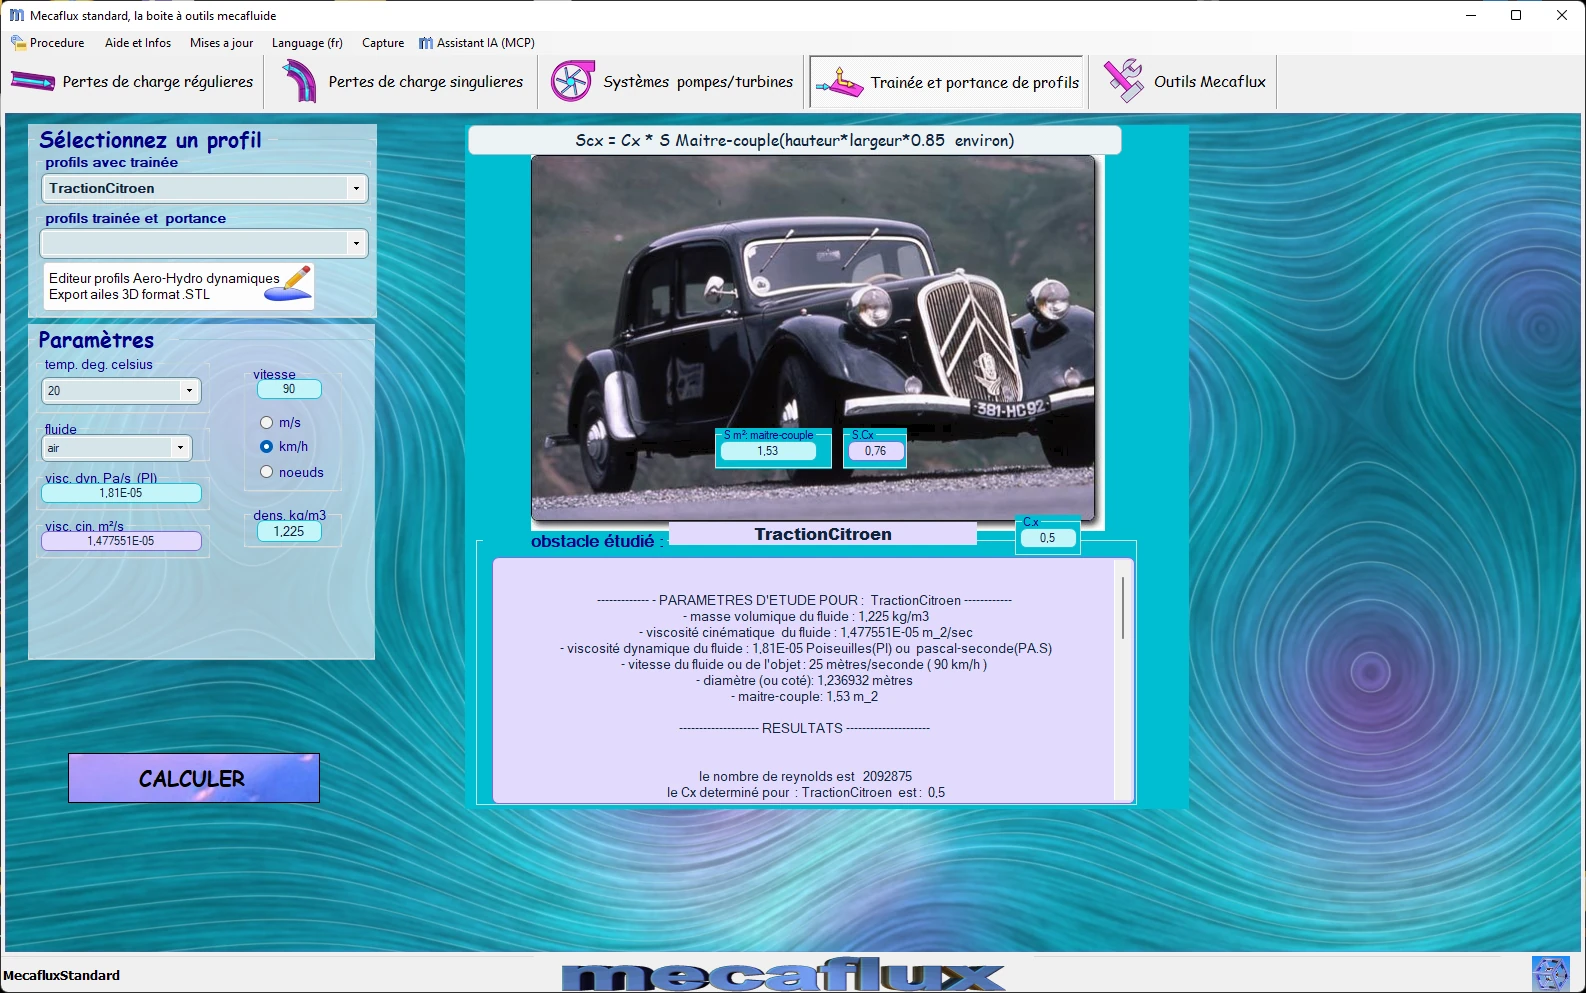
Task: Click the MecafluxStandard status bar text
Action: [x=62, y=975]
